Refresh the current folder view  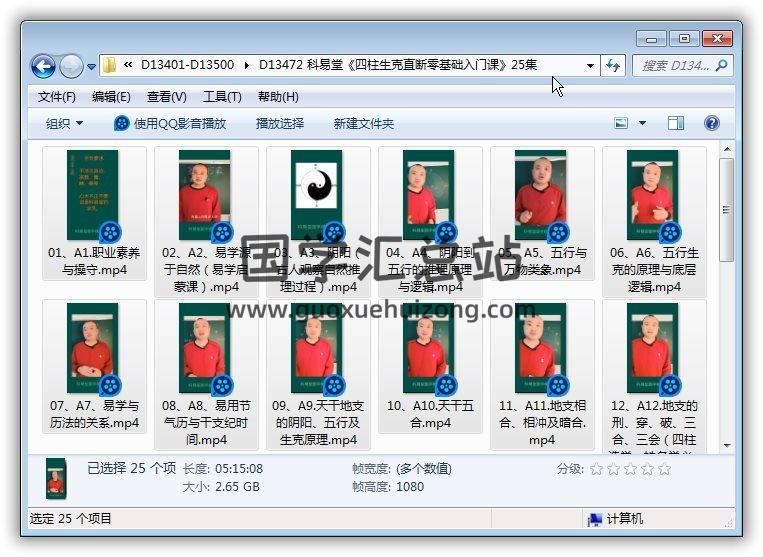click(x=613, y=65)
